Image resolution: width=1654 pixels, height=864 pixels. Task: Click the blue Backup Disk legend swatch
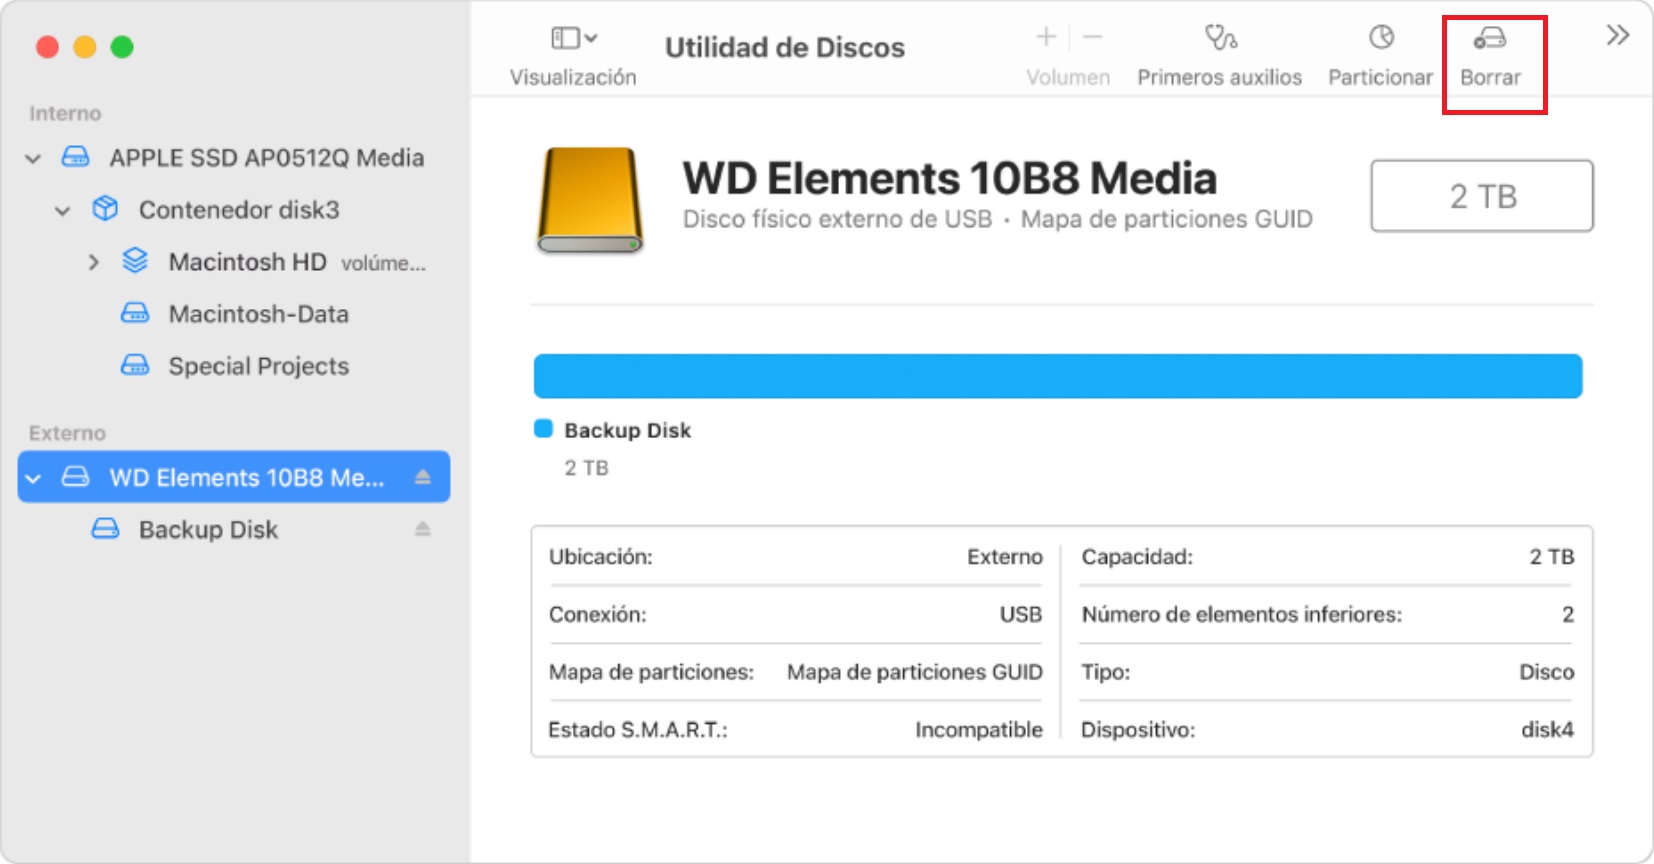click(543, 429)
